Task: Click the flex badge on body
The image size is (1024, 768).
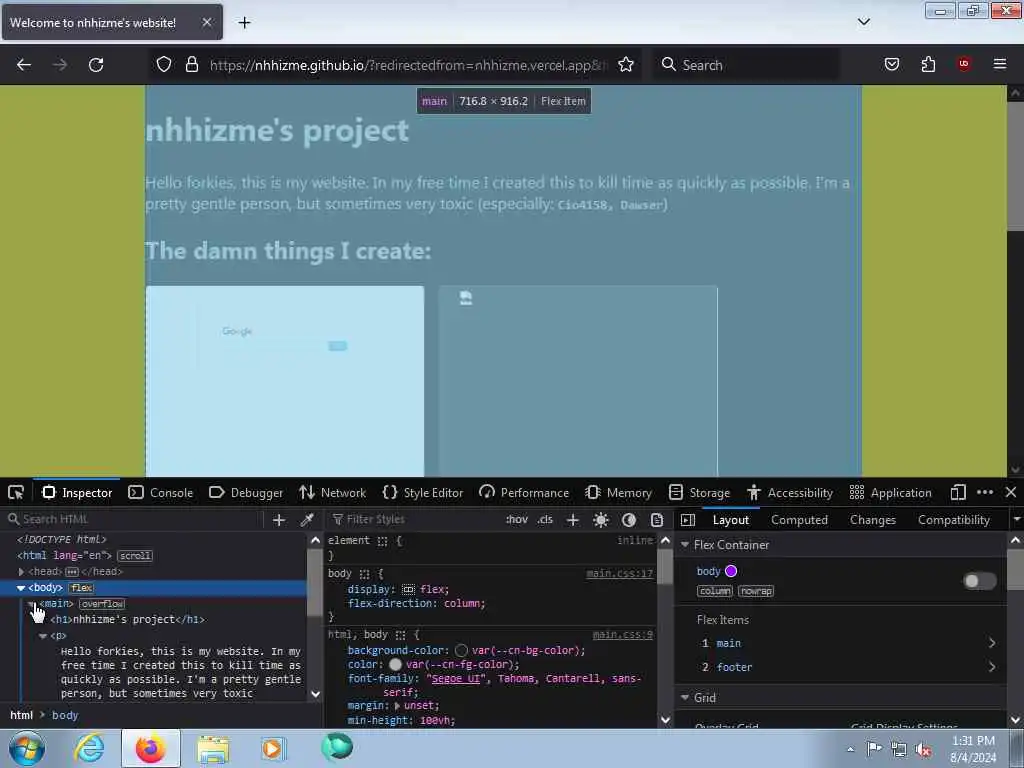Action: click(x=82, y=588)
